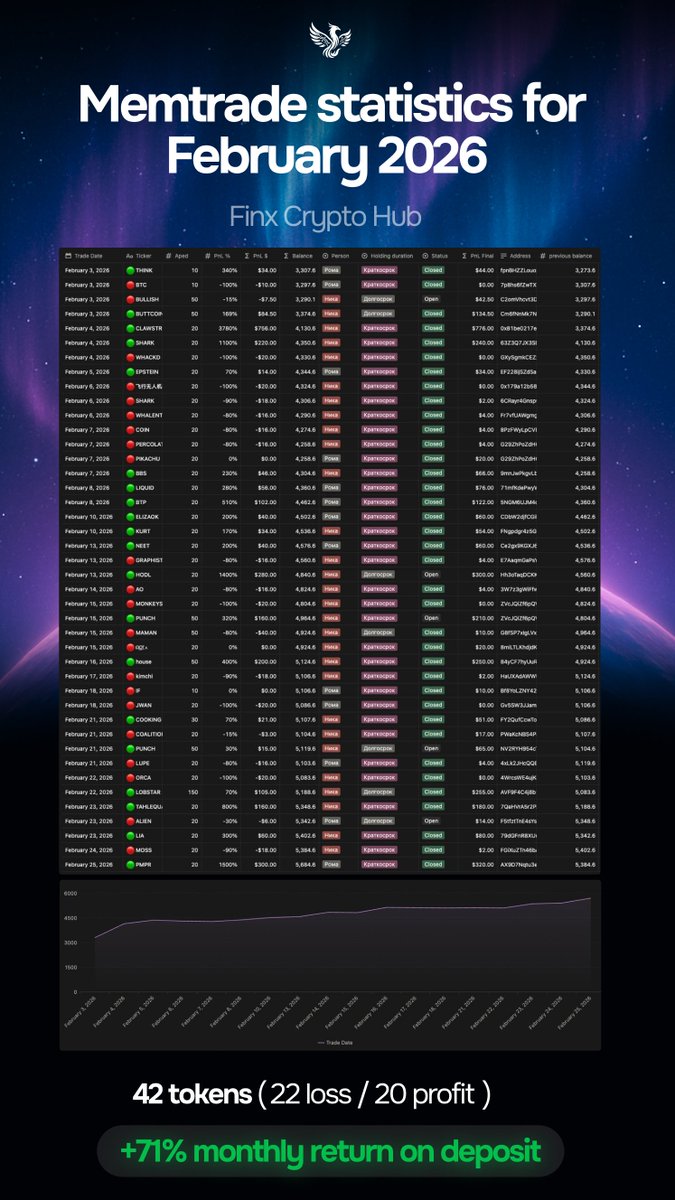Click the Status column header icon
Screen dimensions: 675x1200
pyautogui.click(x=424, y=256)
